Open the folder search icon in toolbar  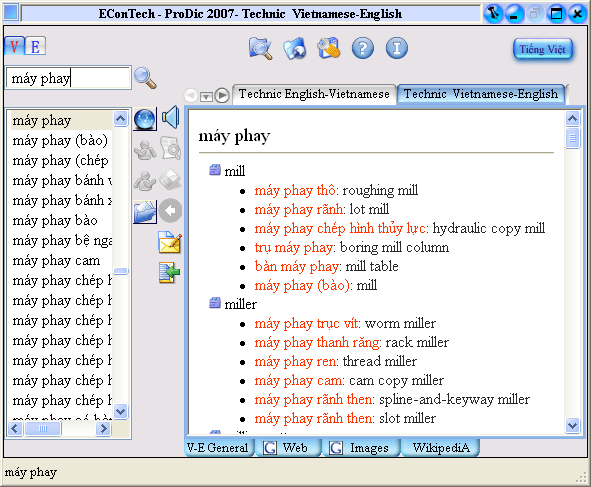click(x=260, y=48)
